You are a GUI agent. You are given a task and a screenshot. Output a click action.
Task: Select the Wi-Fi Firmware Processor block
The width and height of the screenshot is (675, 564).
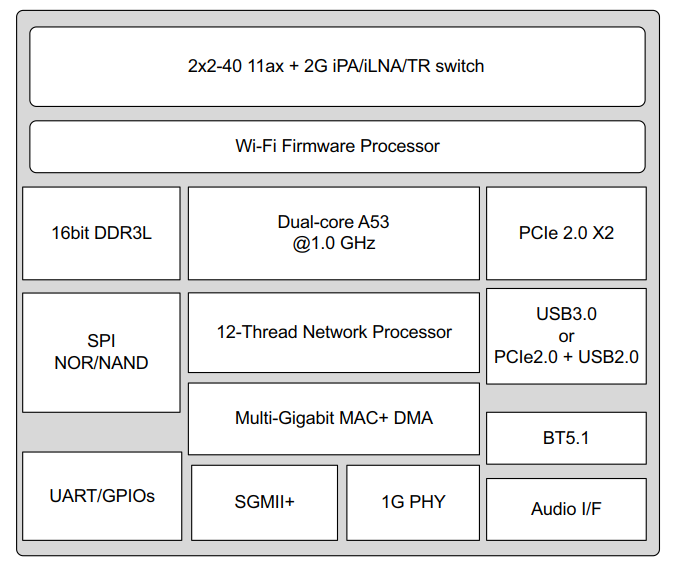(337, 146)
